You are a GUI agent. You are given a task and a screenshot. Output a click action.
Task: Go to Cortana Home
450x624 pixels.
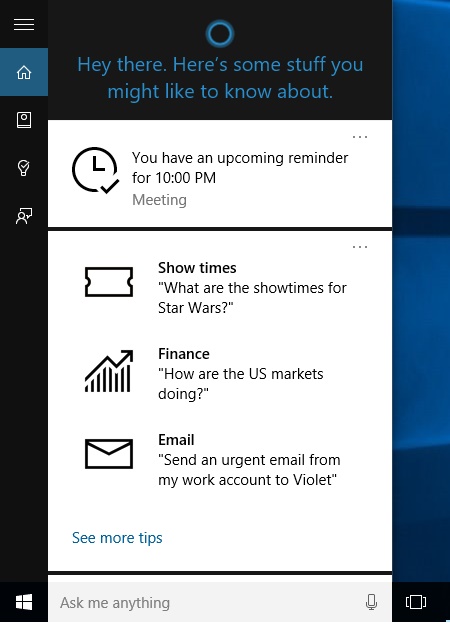24,72
